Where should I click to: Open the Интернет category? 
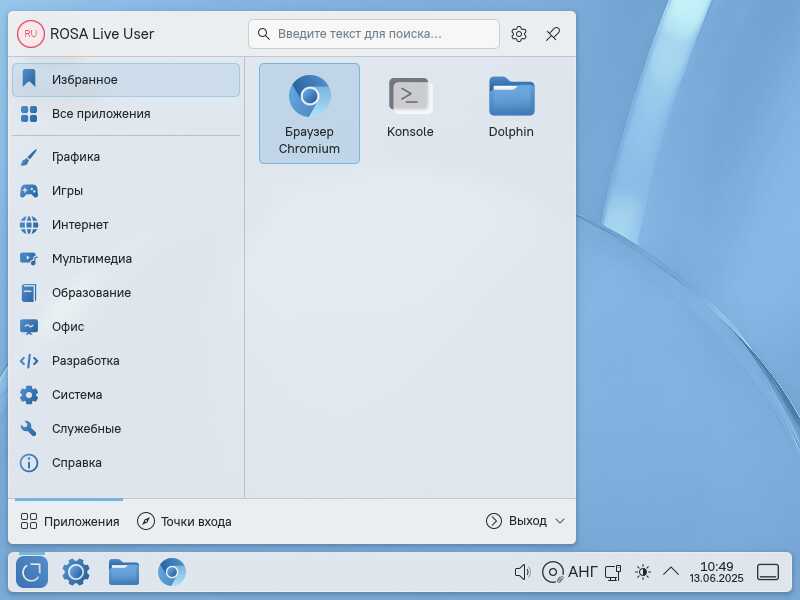126,225
